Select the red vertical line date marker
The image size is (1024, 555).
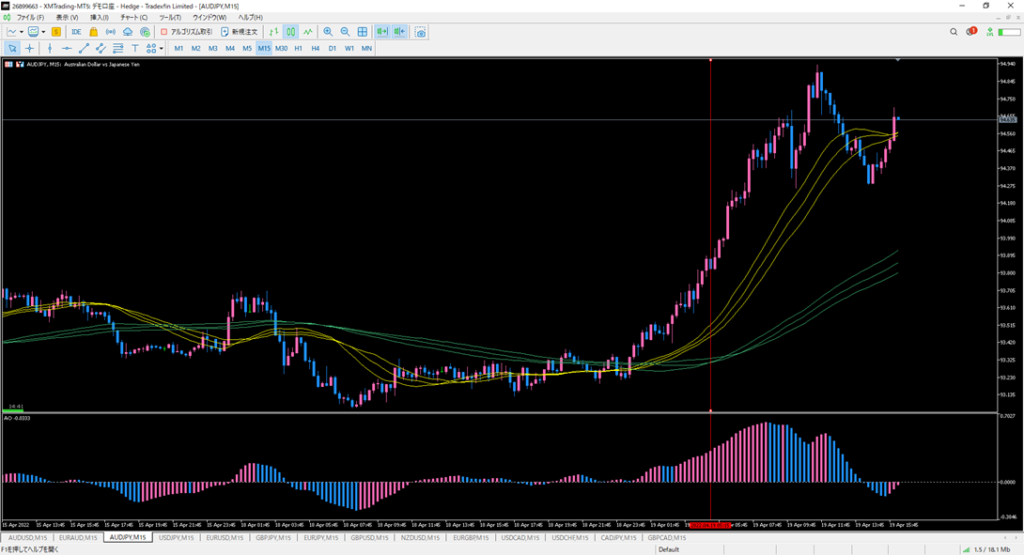(711, 525)
